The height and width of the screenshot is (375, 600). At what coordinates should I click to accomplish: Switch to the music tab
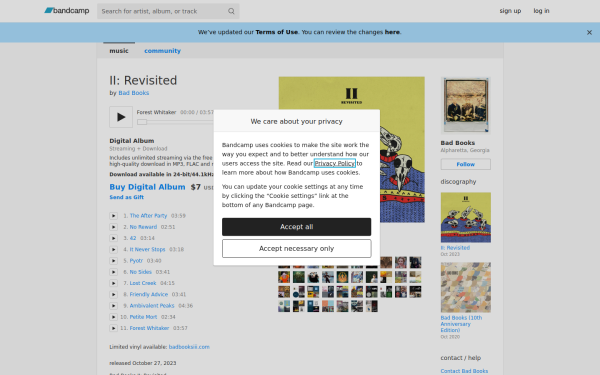point(119,51)
